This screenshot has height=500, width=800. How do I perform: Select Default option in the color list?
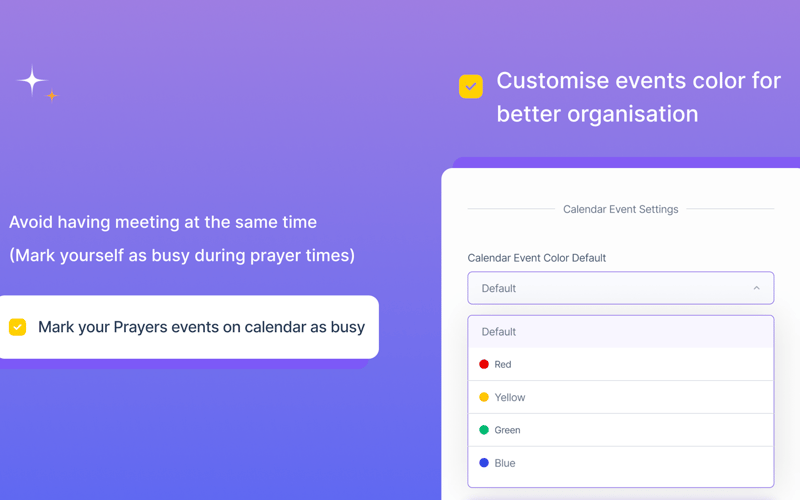pos(620,332)
